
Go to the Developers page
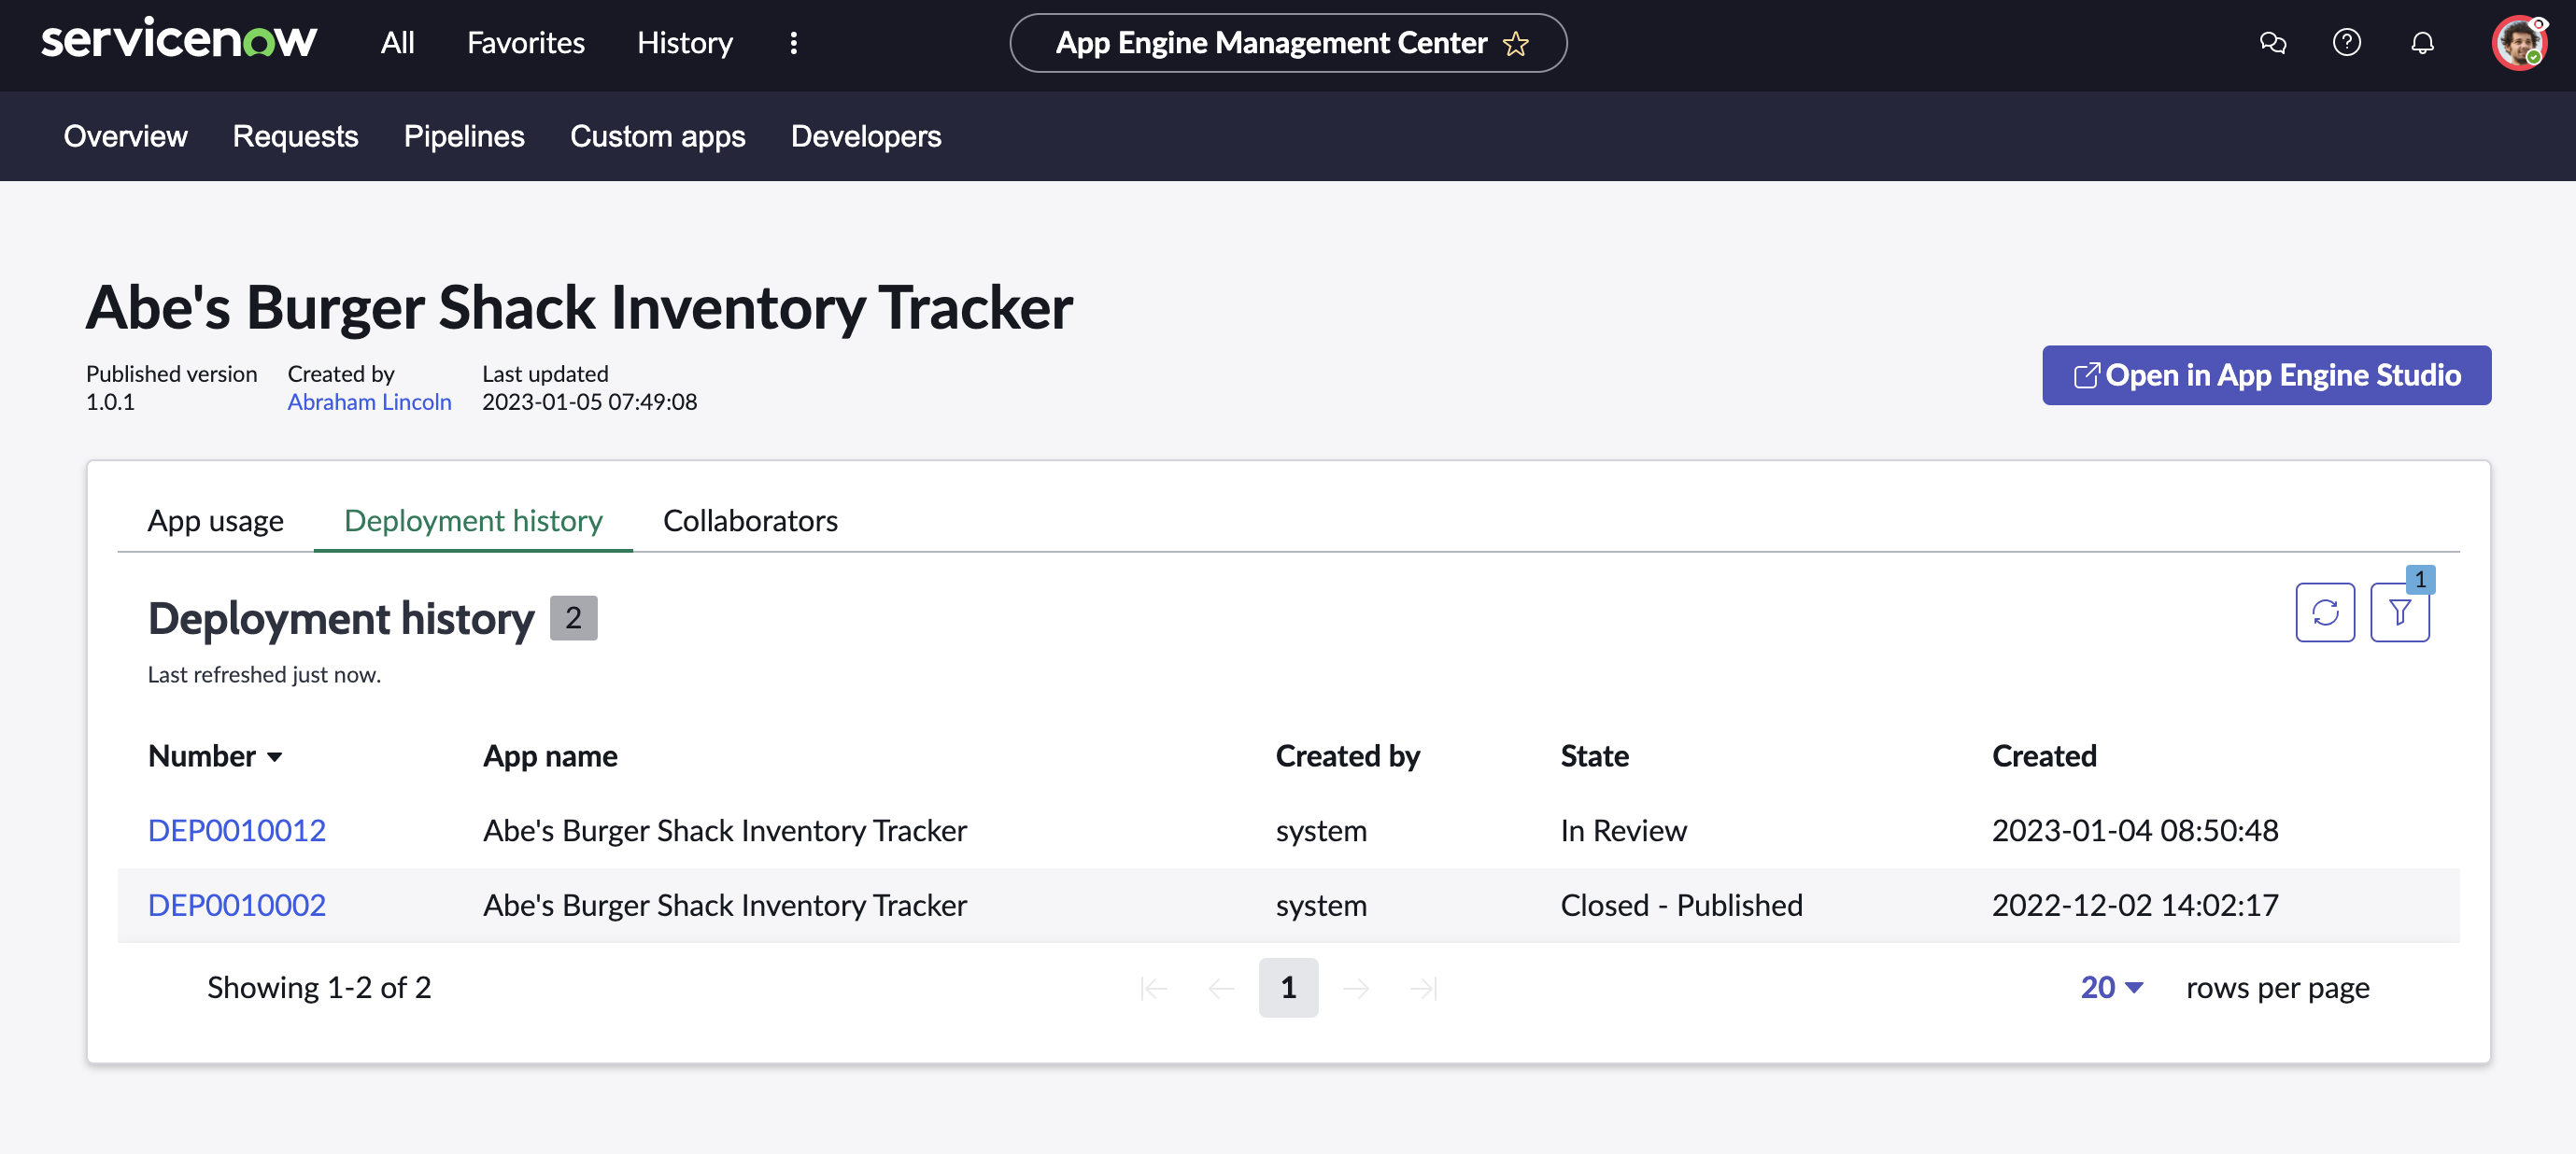pyautogui.click(x=866, y=136)
